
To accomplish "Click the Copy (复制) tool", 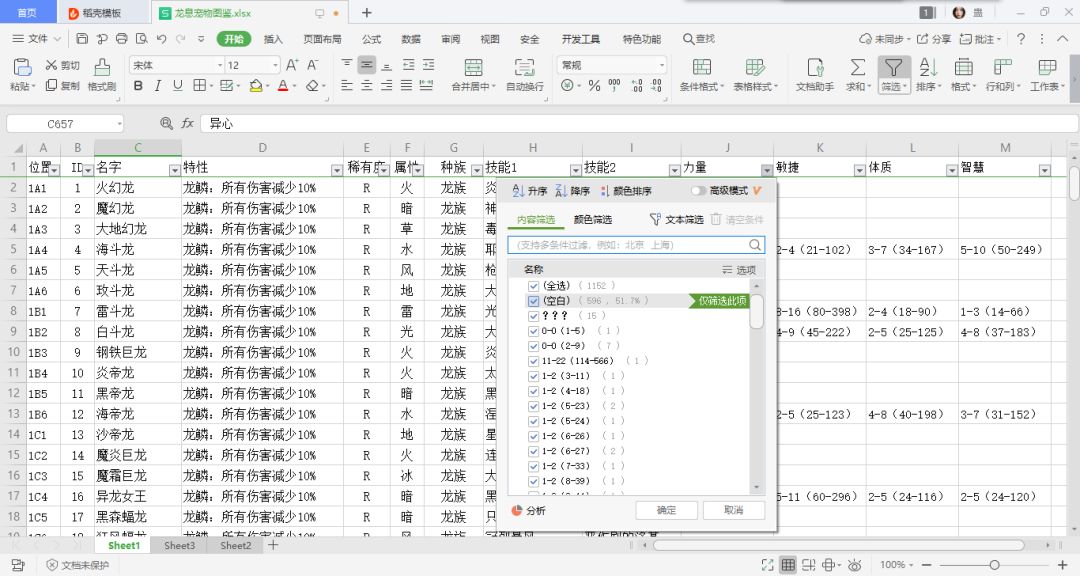I will click(63, 85).
